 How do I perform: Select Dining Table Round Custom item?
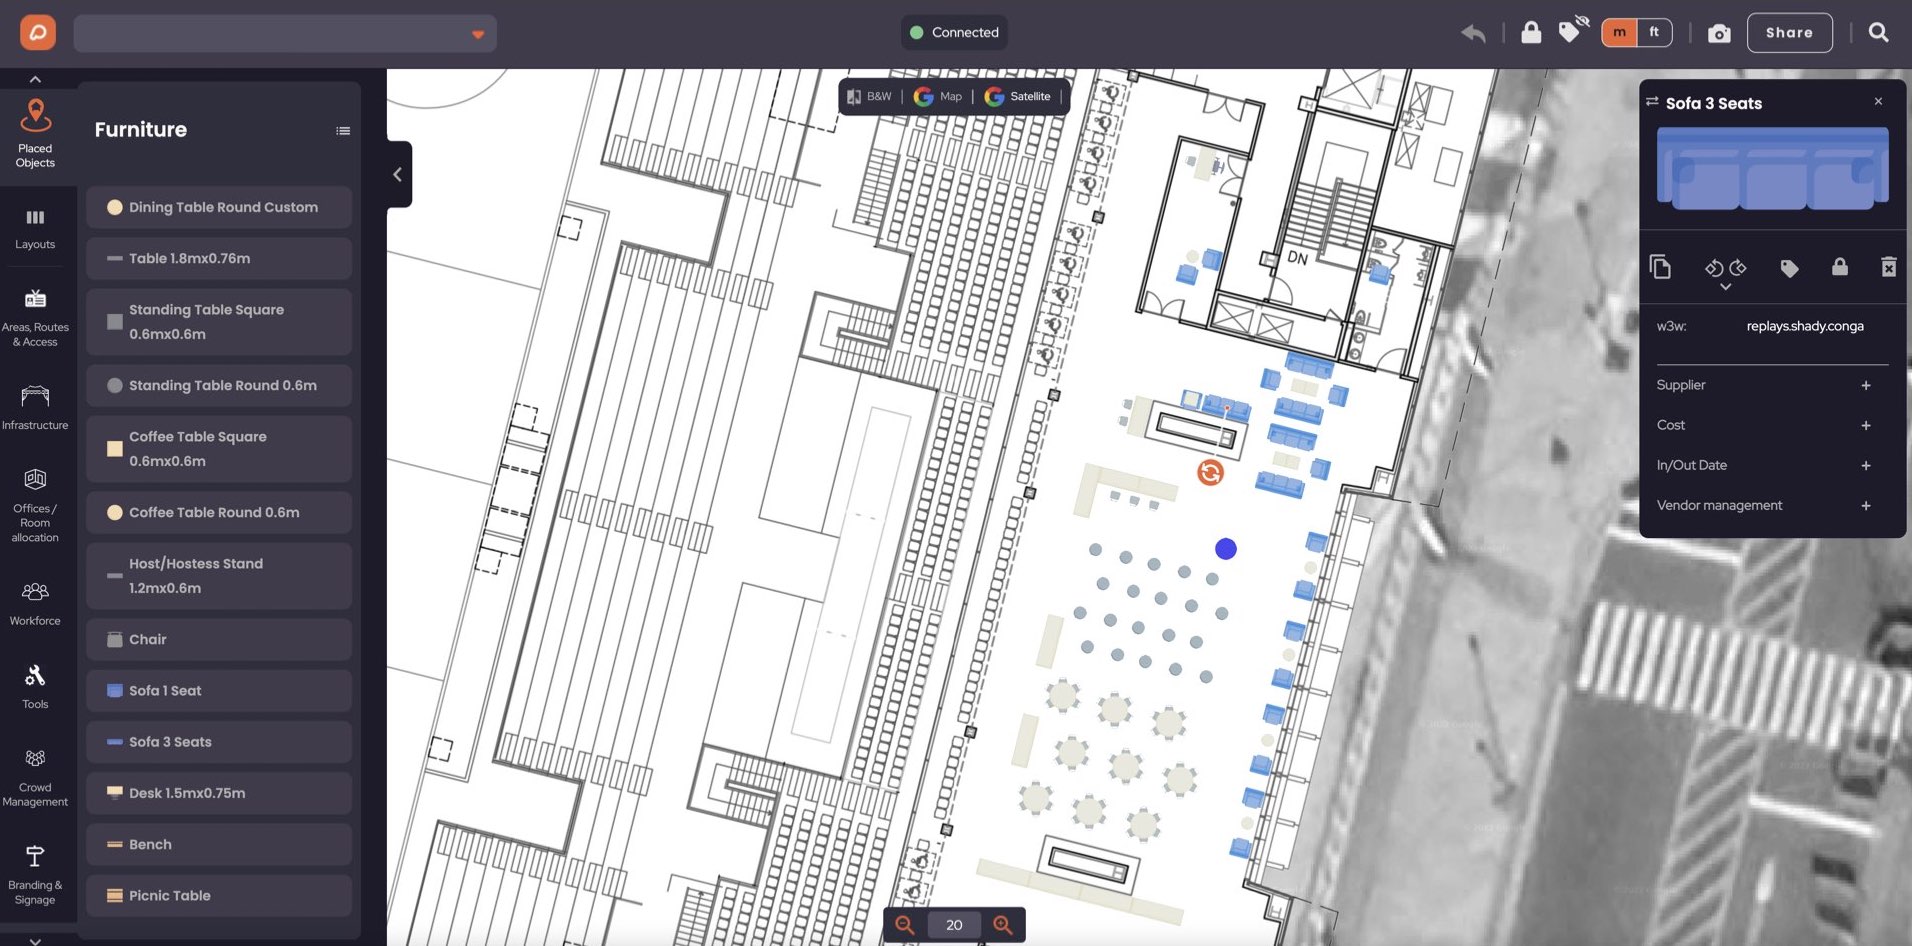tap(219, 207)
